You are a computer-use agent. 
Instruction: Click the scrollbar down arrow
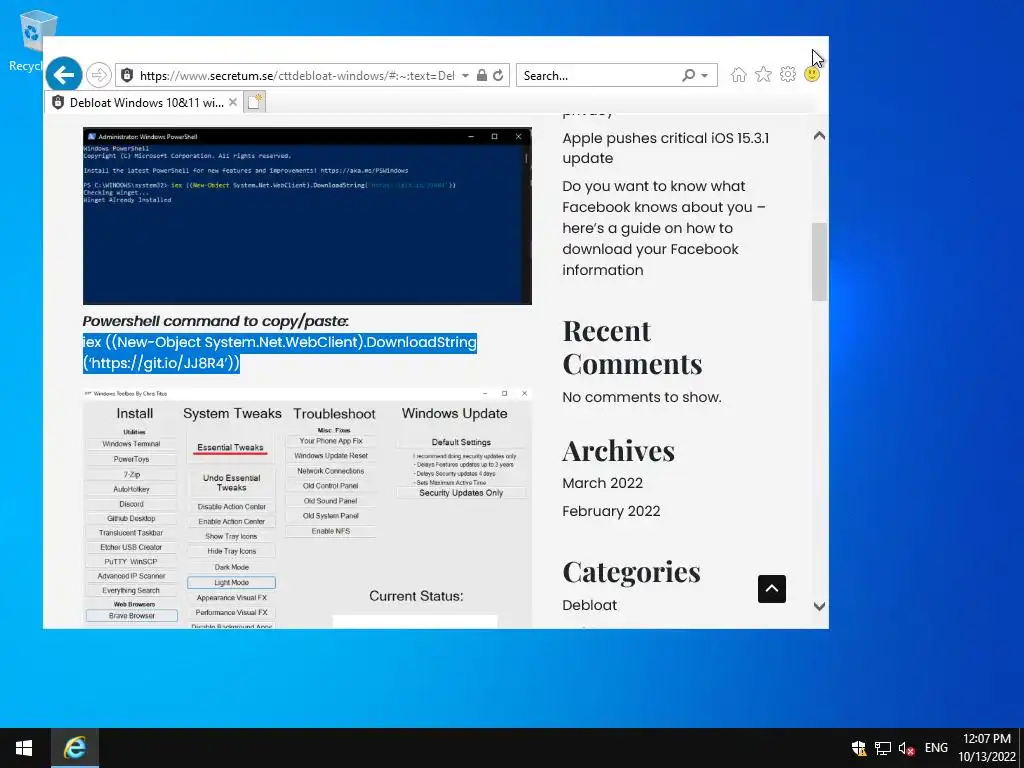(x=819, y=606)
